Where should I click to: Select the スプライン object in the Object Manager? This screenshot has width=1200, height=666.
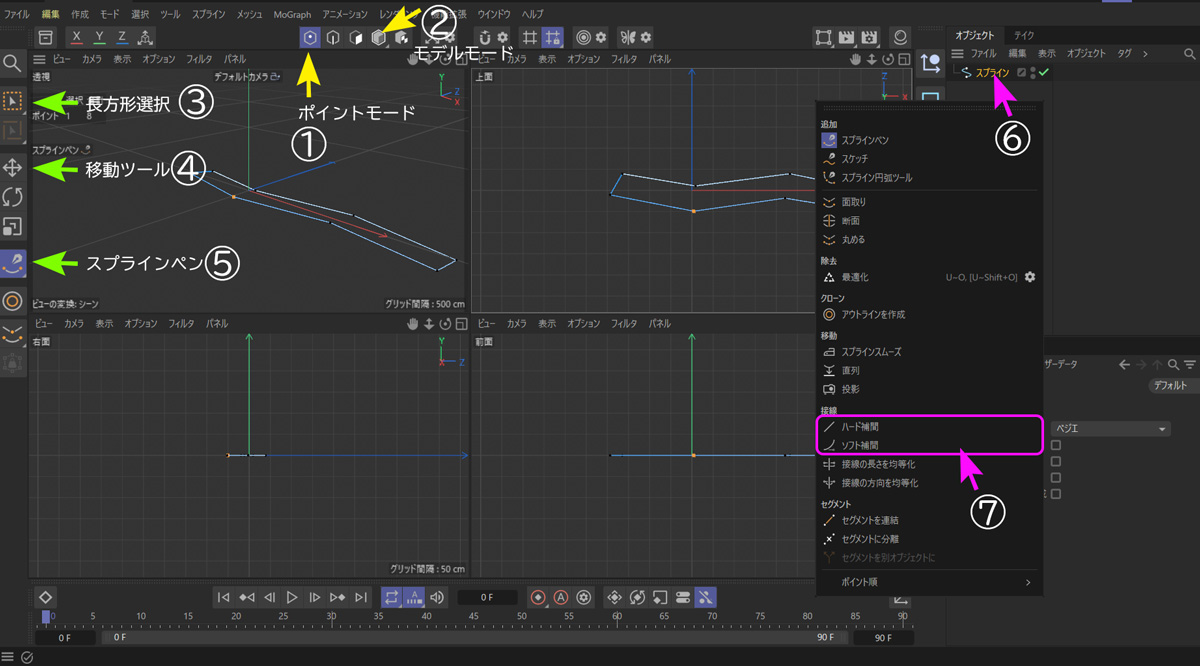tap(992, 73)
